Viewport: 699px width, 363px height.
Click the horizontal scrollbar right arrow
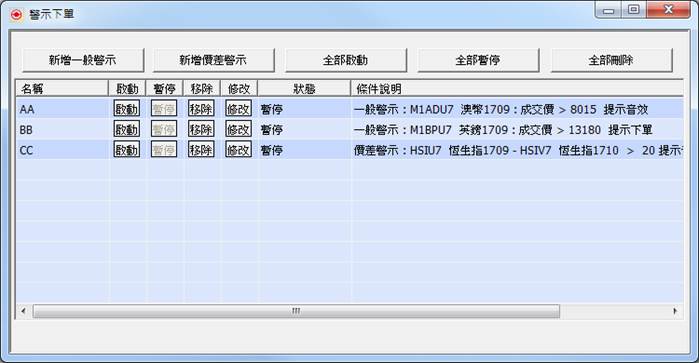pyautogui.click(x=675, y=311)
